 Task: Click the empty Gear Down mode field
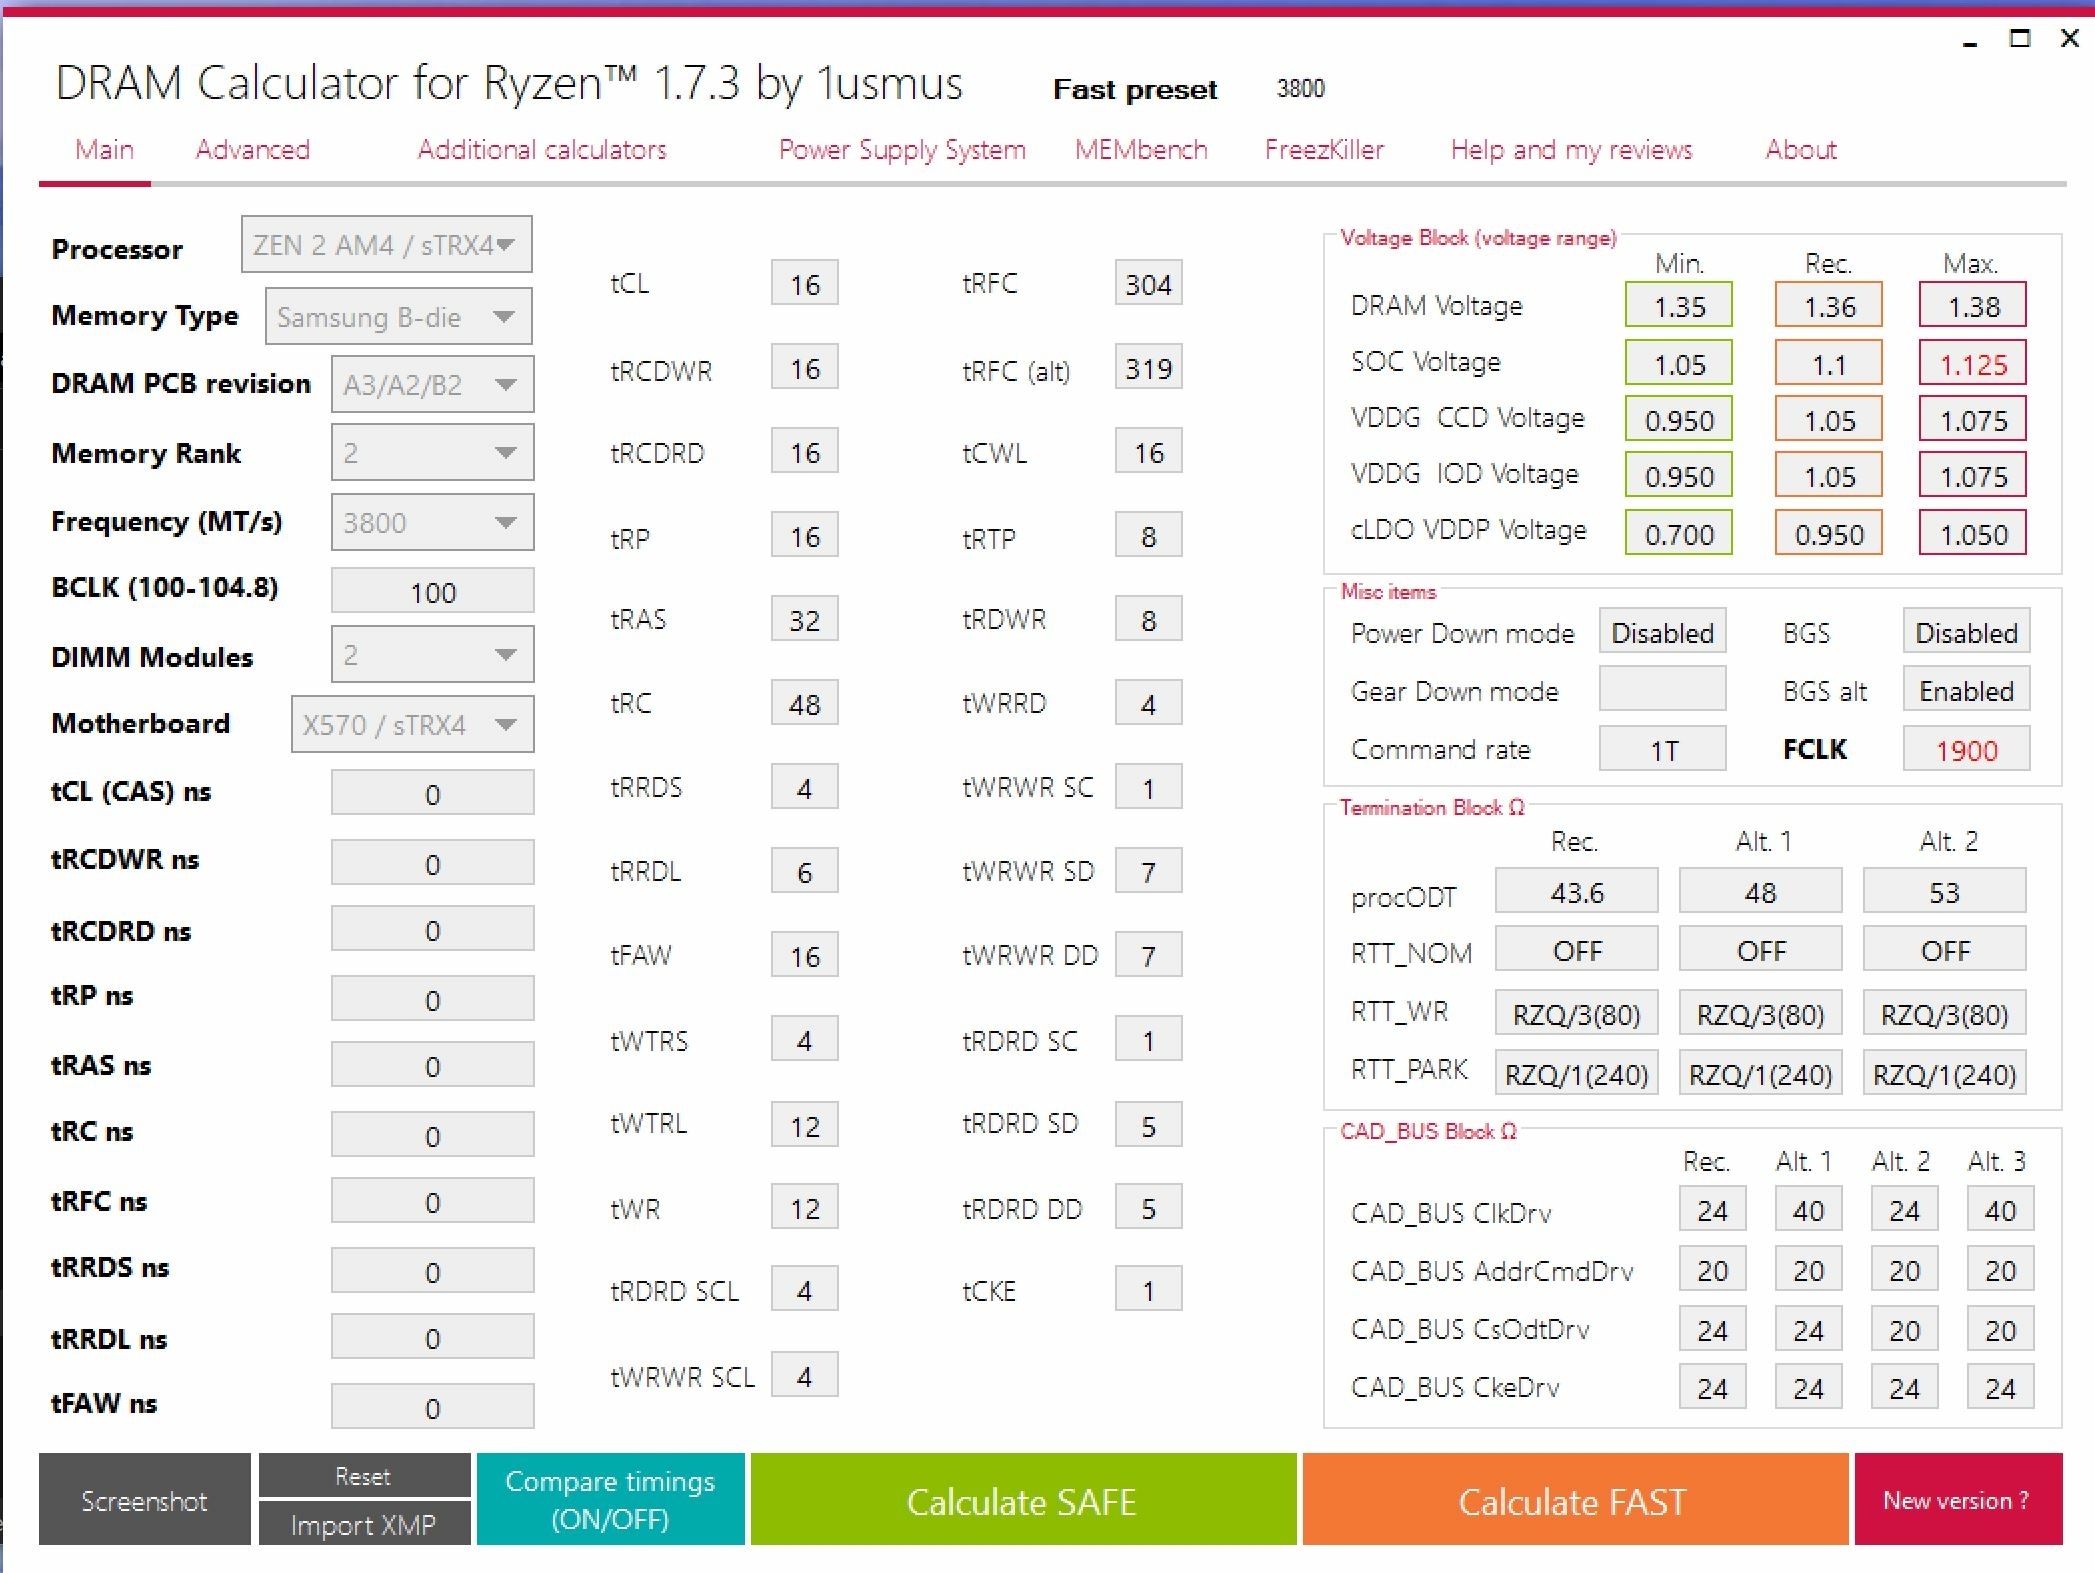(x=1662, y=690)
